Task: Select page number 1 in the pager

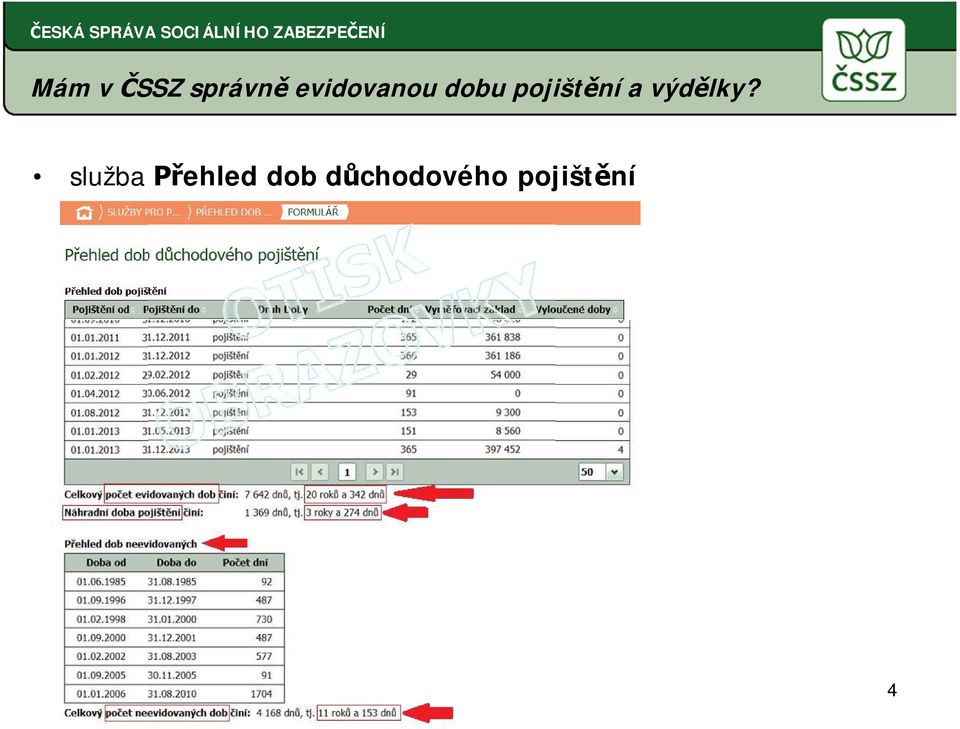Action: [347, 472]
